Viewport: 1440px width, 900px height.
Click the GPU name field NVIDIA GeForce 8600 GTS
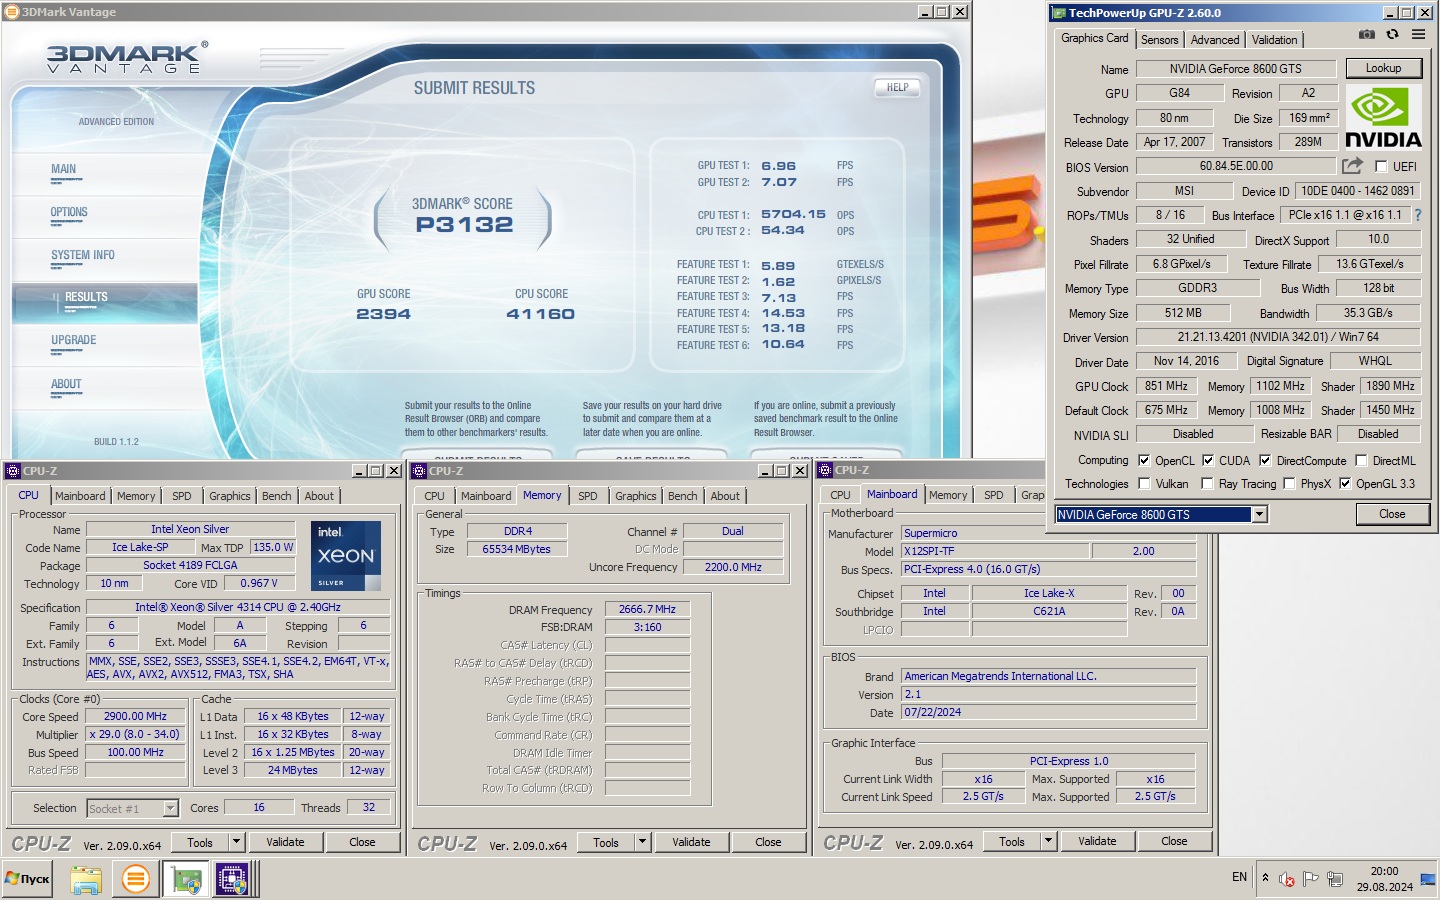1236,69
